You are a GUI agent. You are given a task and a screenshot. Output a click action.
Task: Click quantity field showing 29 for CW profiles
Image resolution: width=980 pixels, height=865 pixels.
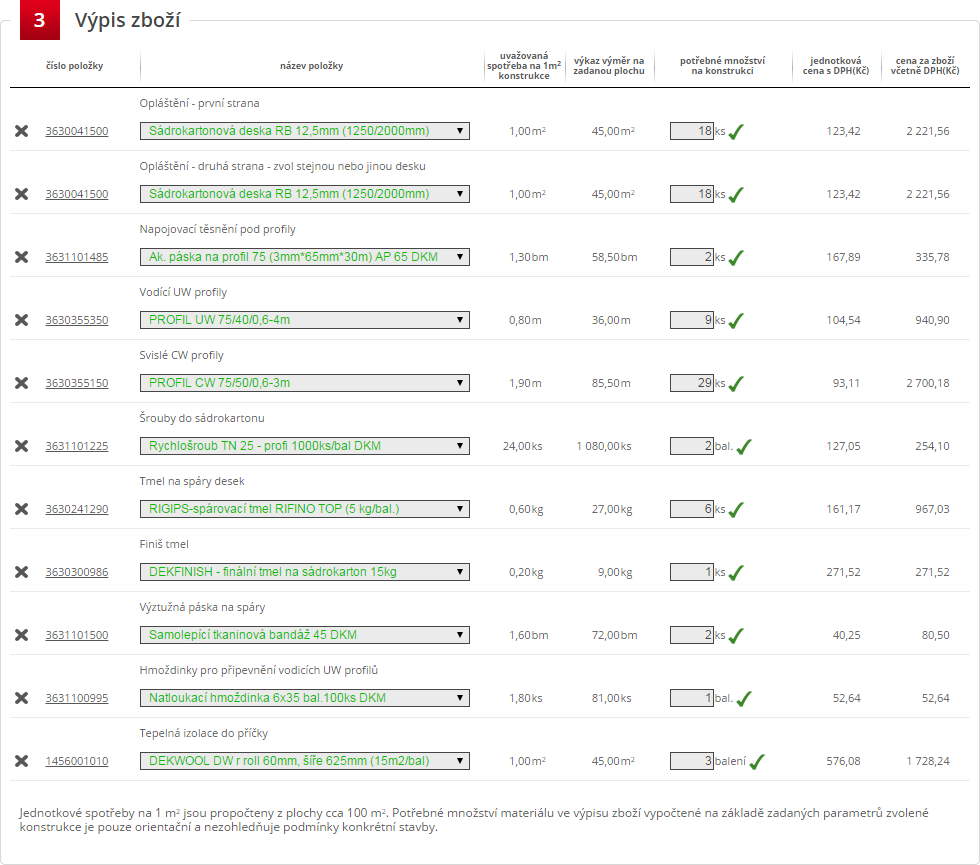point(692,383)
